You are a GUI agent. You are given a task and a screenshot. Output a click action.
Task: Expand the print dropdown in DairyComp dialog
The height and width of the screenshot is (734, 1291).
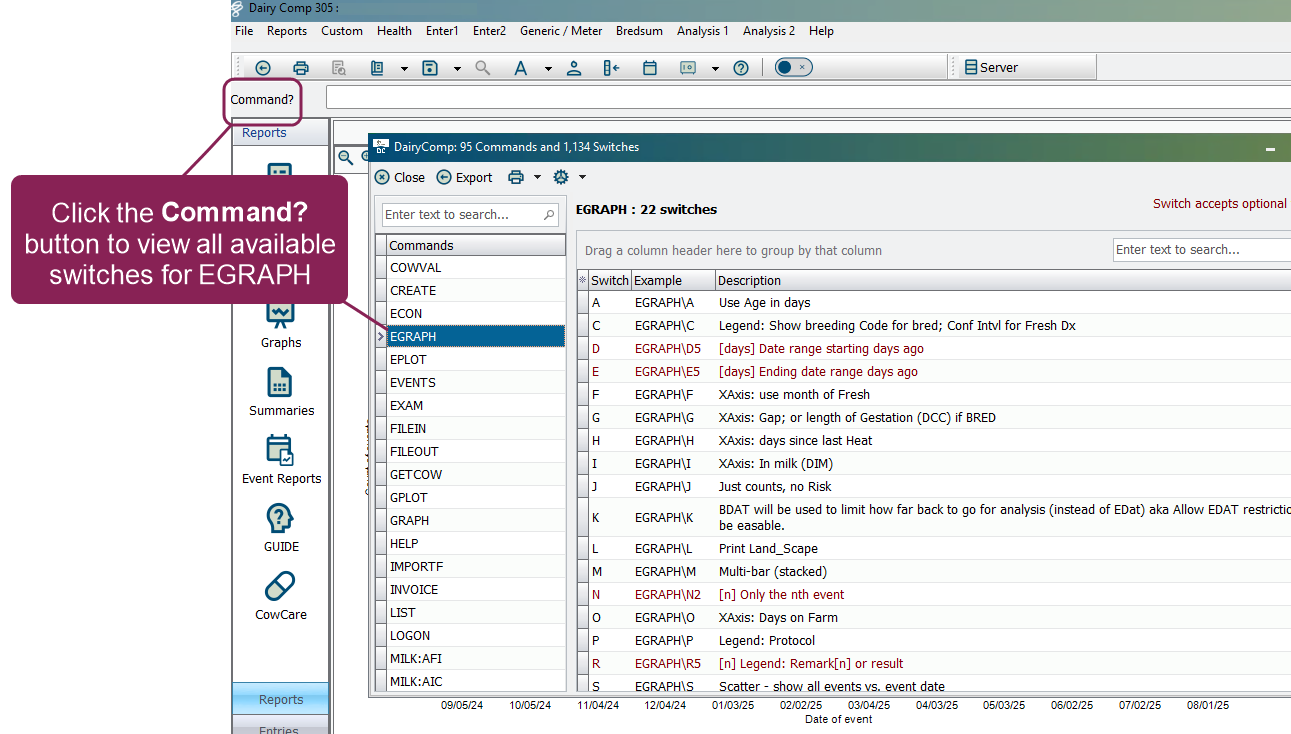pyautogui.click(x=537, y=178)
